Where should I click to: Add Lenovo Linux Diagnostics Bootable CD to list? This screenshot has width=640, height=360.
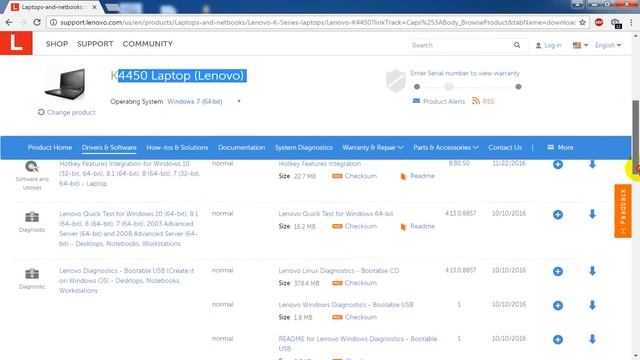pyautogui.click(x=558, y=271)
